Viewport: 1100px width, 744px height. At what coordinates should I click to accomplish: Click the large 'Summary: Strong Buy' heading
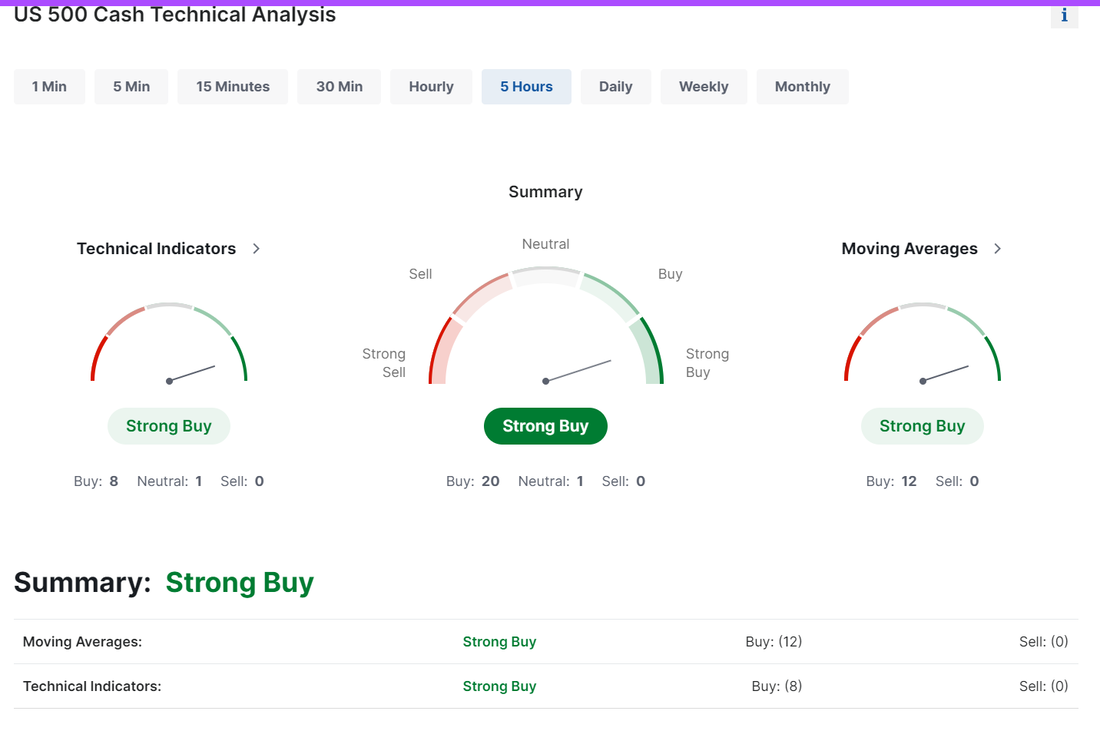(x=164, y=582)
